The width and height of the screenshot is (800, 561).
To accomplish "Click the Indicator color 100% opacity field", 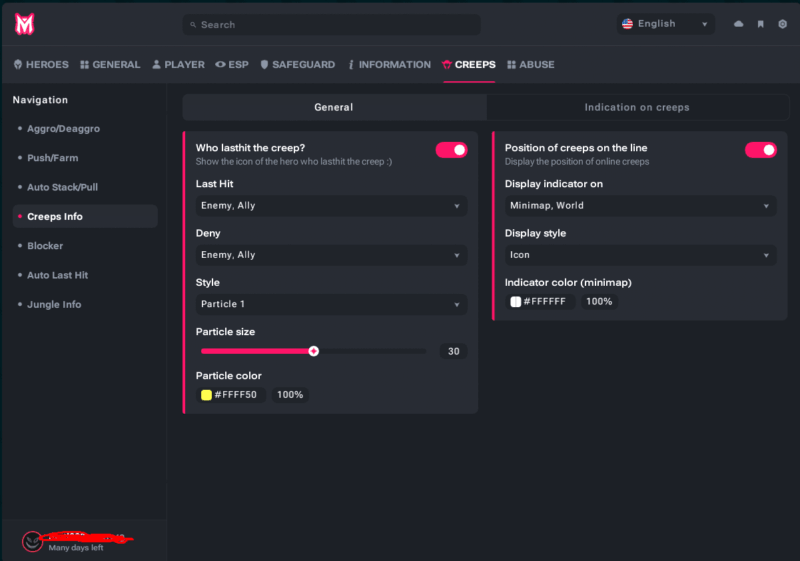I will click(x=599, y=301).
